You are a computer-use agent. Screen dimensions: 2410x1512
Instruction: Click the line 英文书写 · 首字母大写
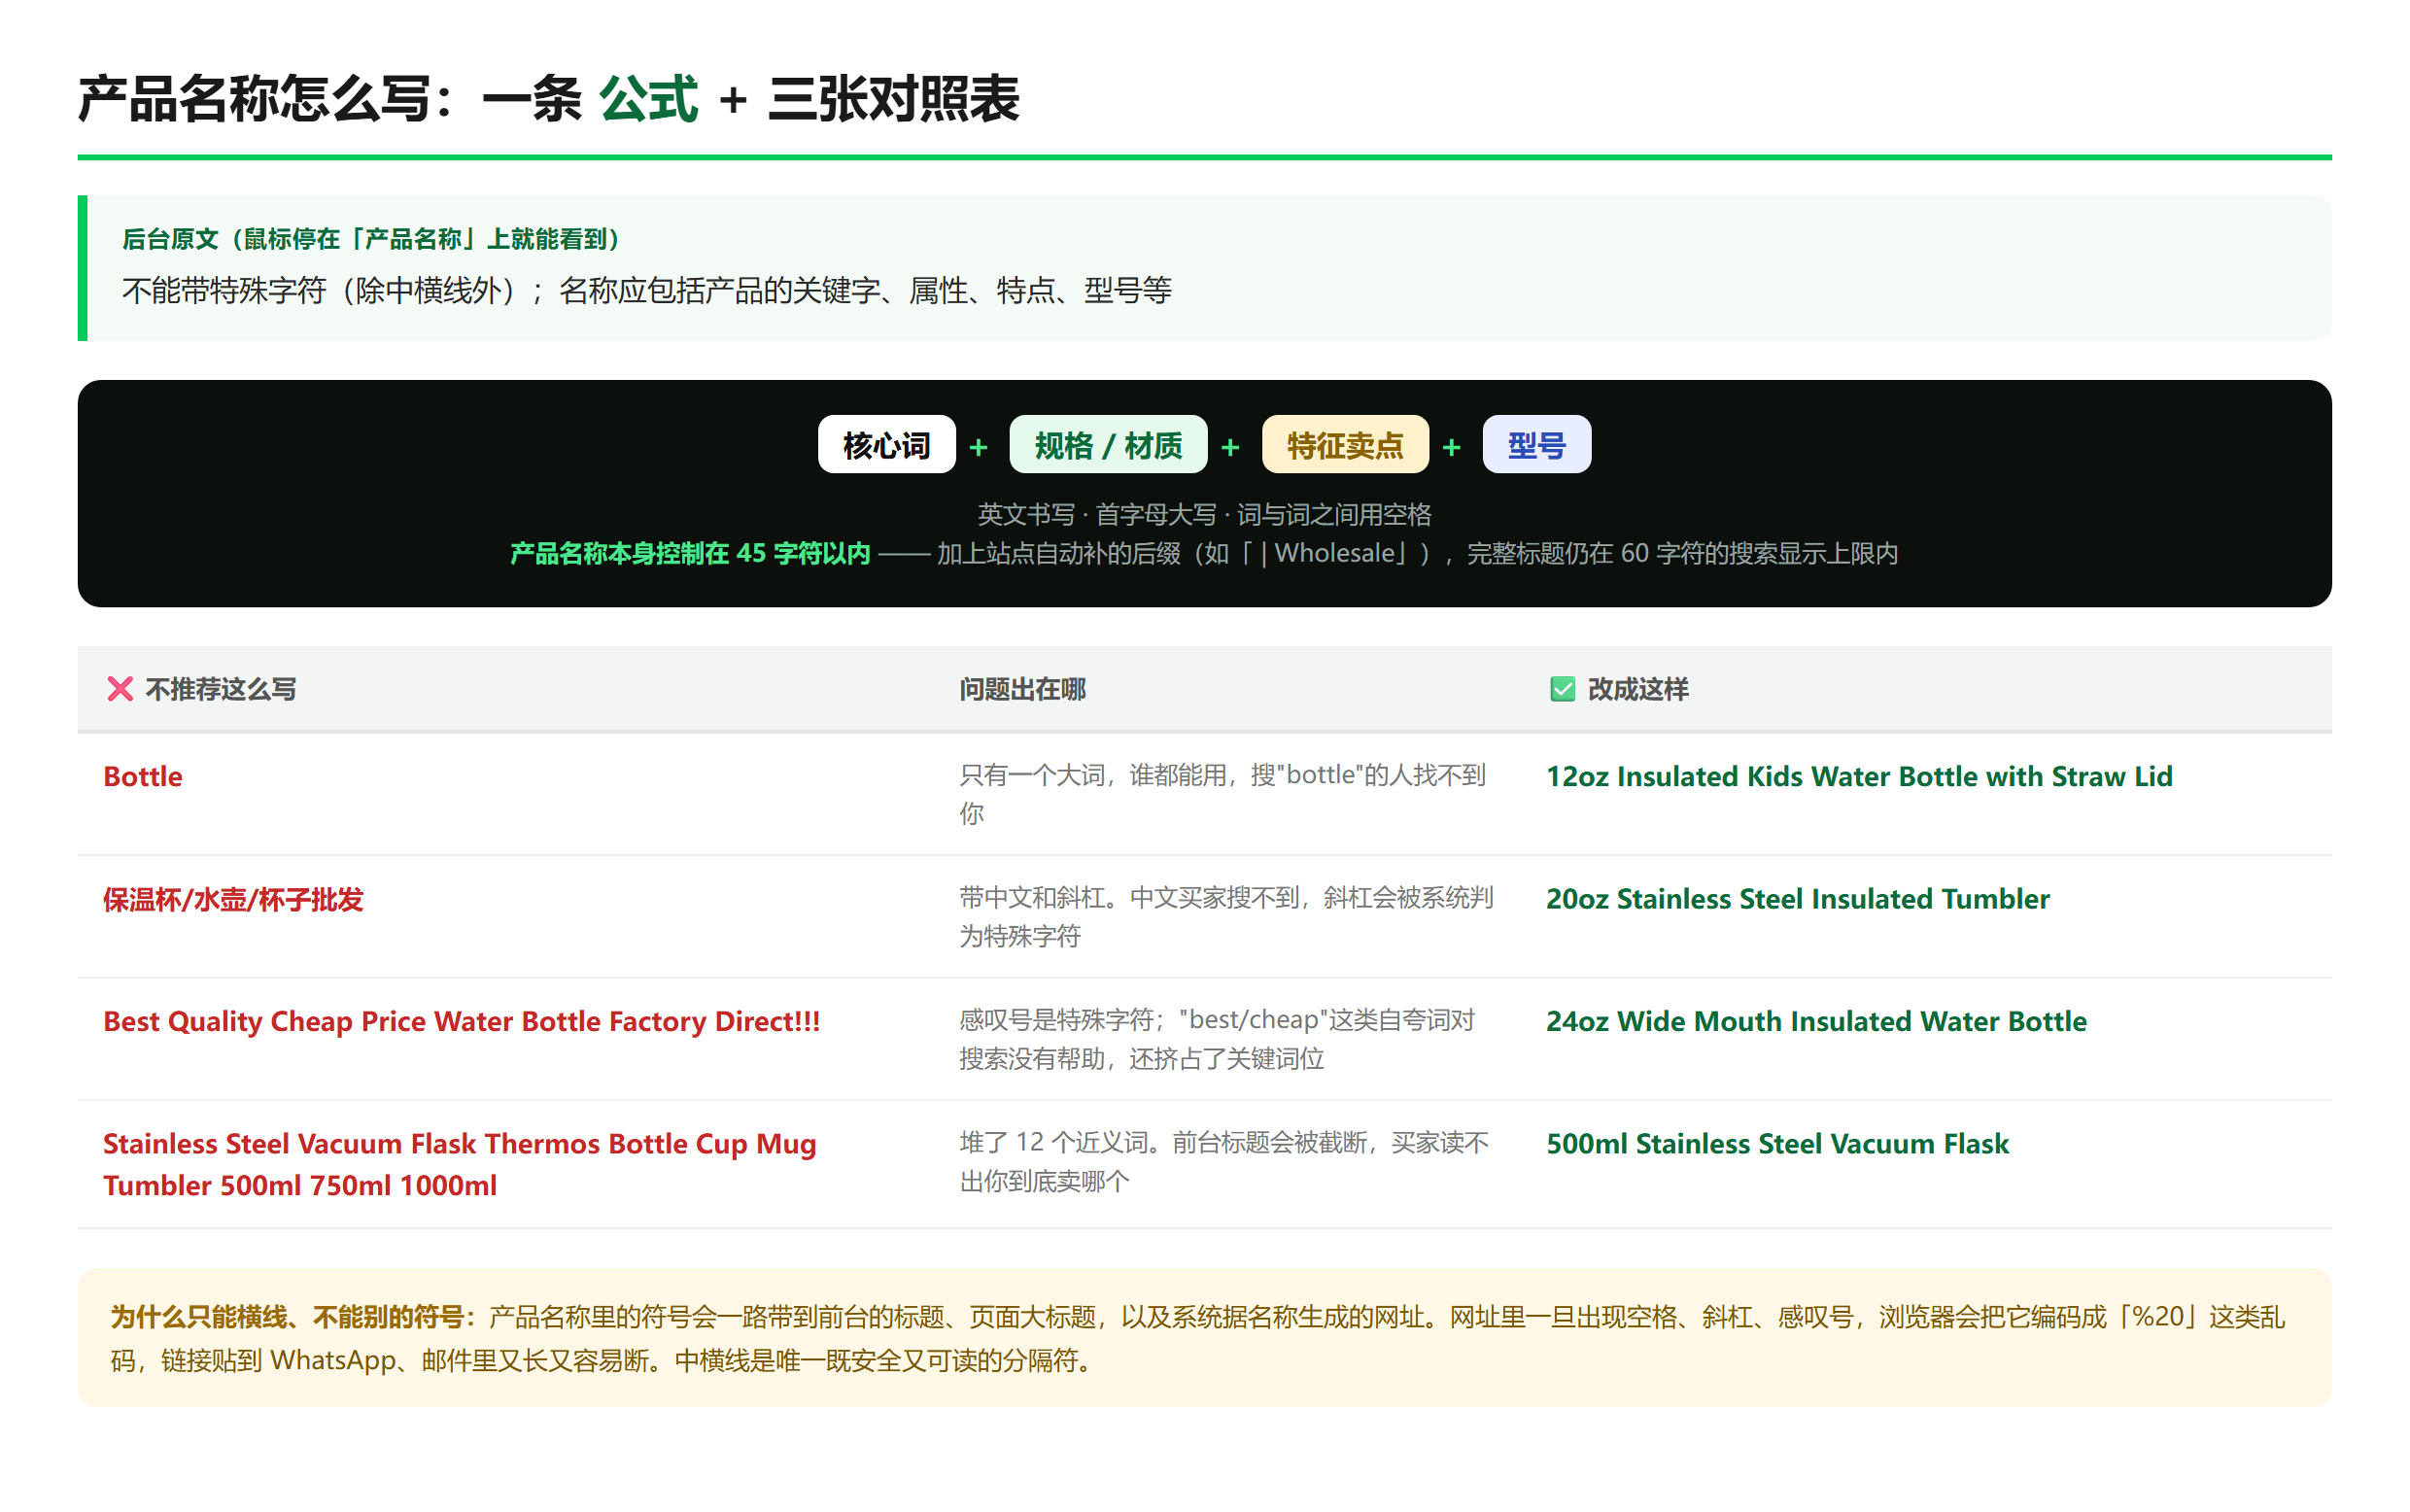click(x=1204, y=514)
